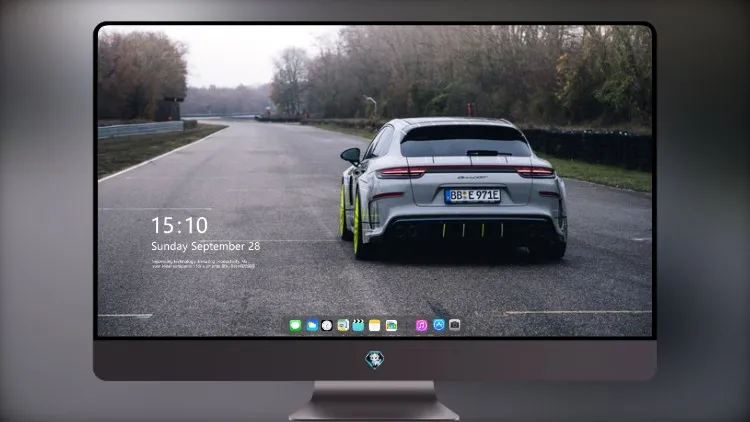
Task: Launch the pink iTunes music app
Action: click(x=421, y=326)
